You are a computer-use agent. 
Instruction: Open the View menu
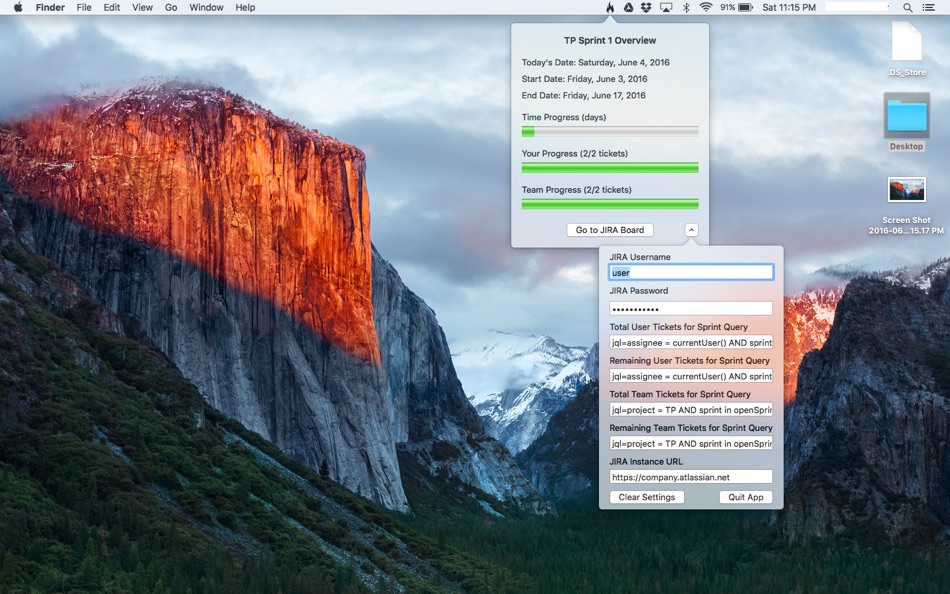[x=142, y=7]
